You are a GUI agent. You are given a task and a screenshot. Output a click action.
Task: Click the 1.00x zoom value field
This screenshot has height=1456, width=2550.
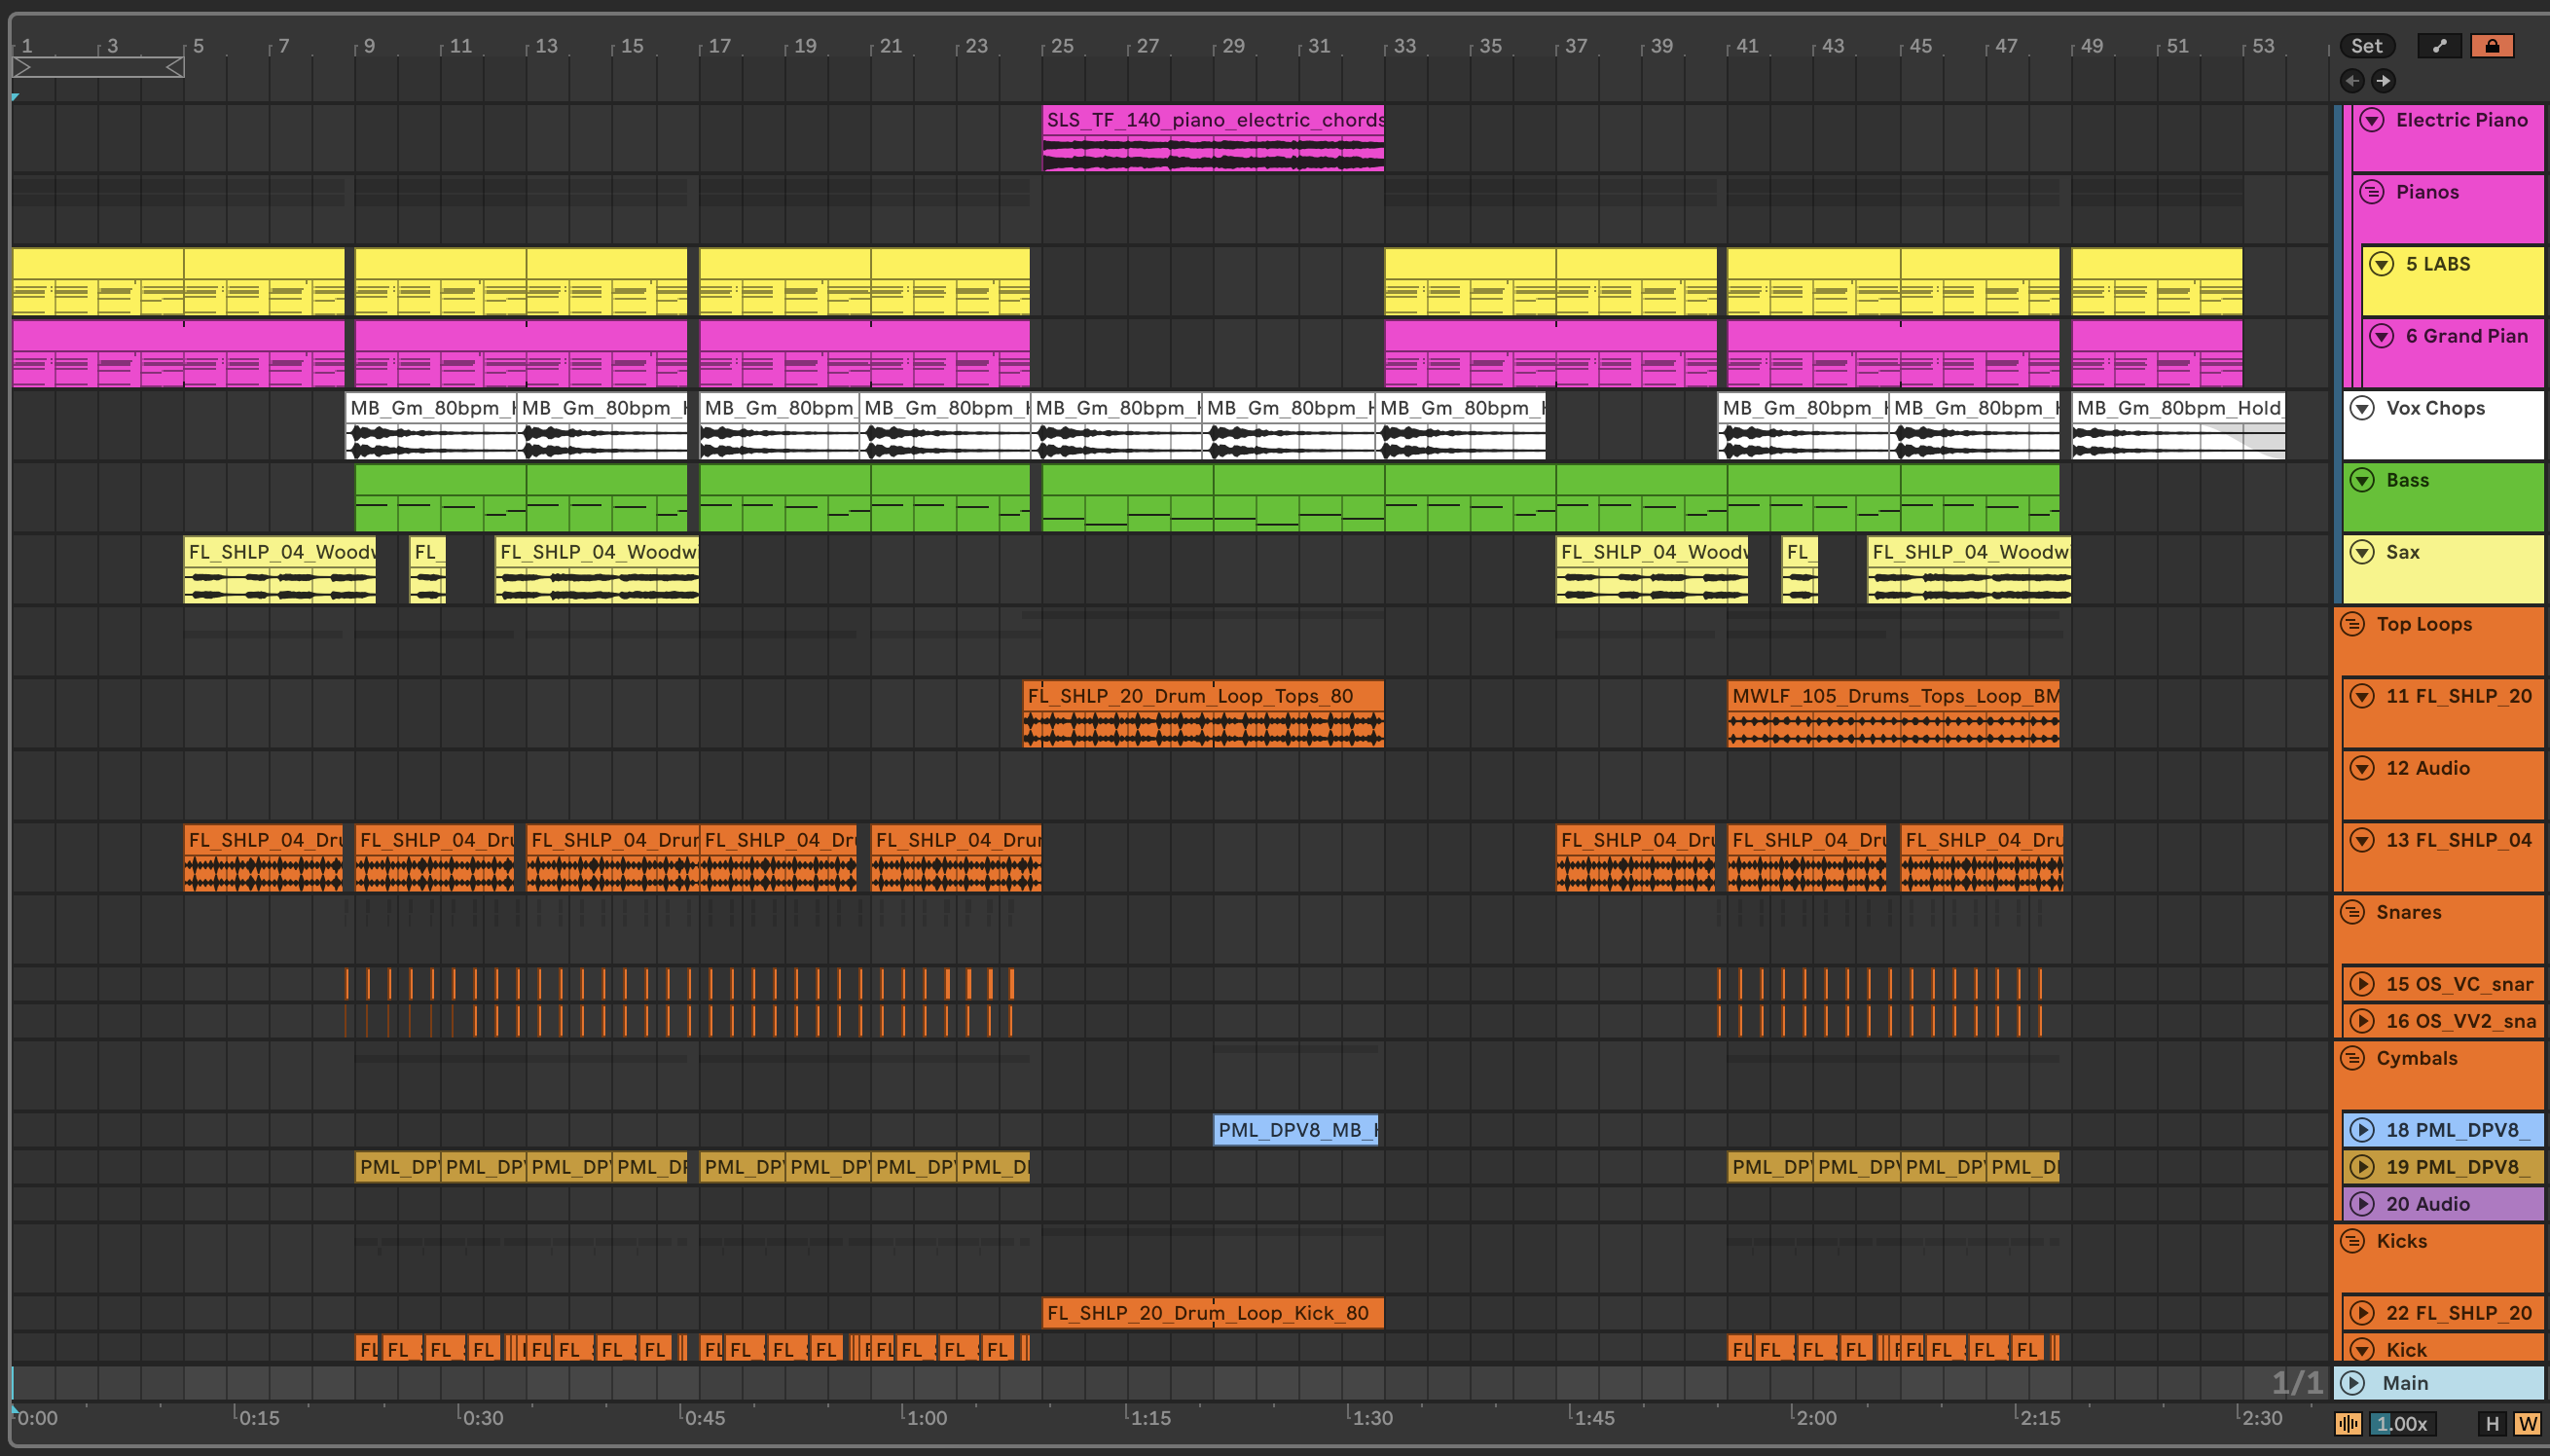coord(2402,1423)
